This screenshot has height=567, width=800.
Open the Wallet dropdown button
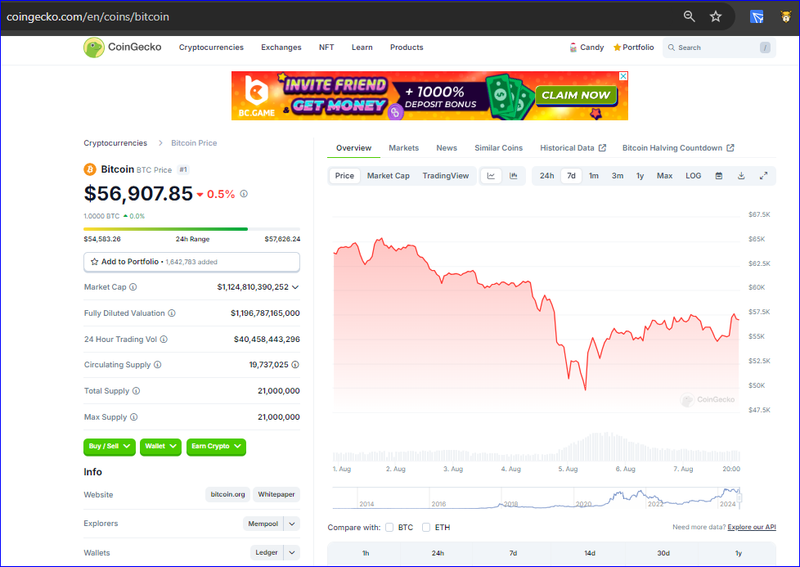click(161, 447)
